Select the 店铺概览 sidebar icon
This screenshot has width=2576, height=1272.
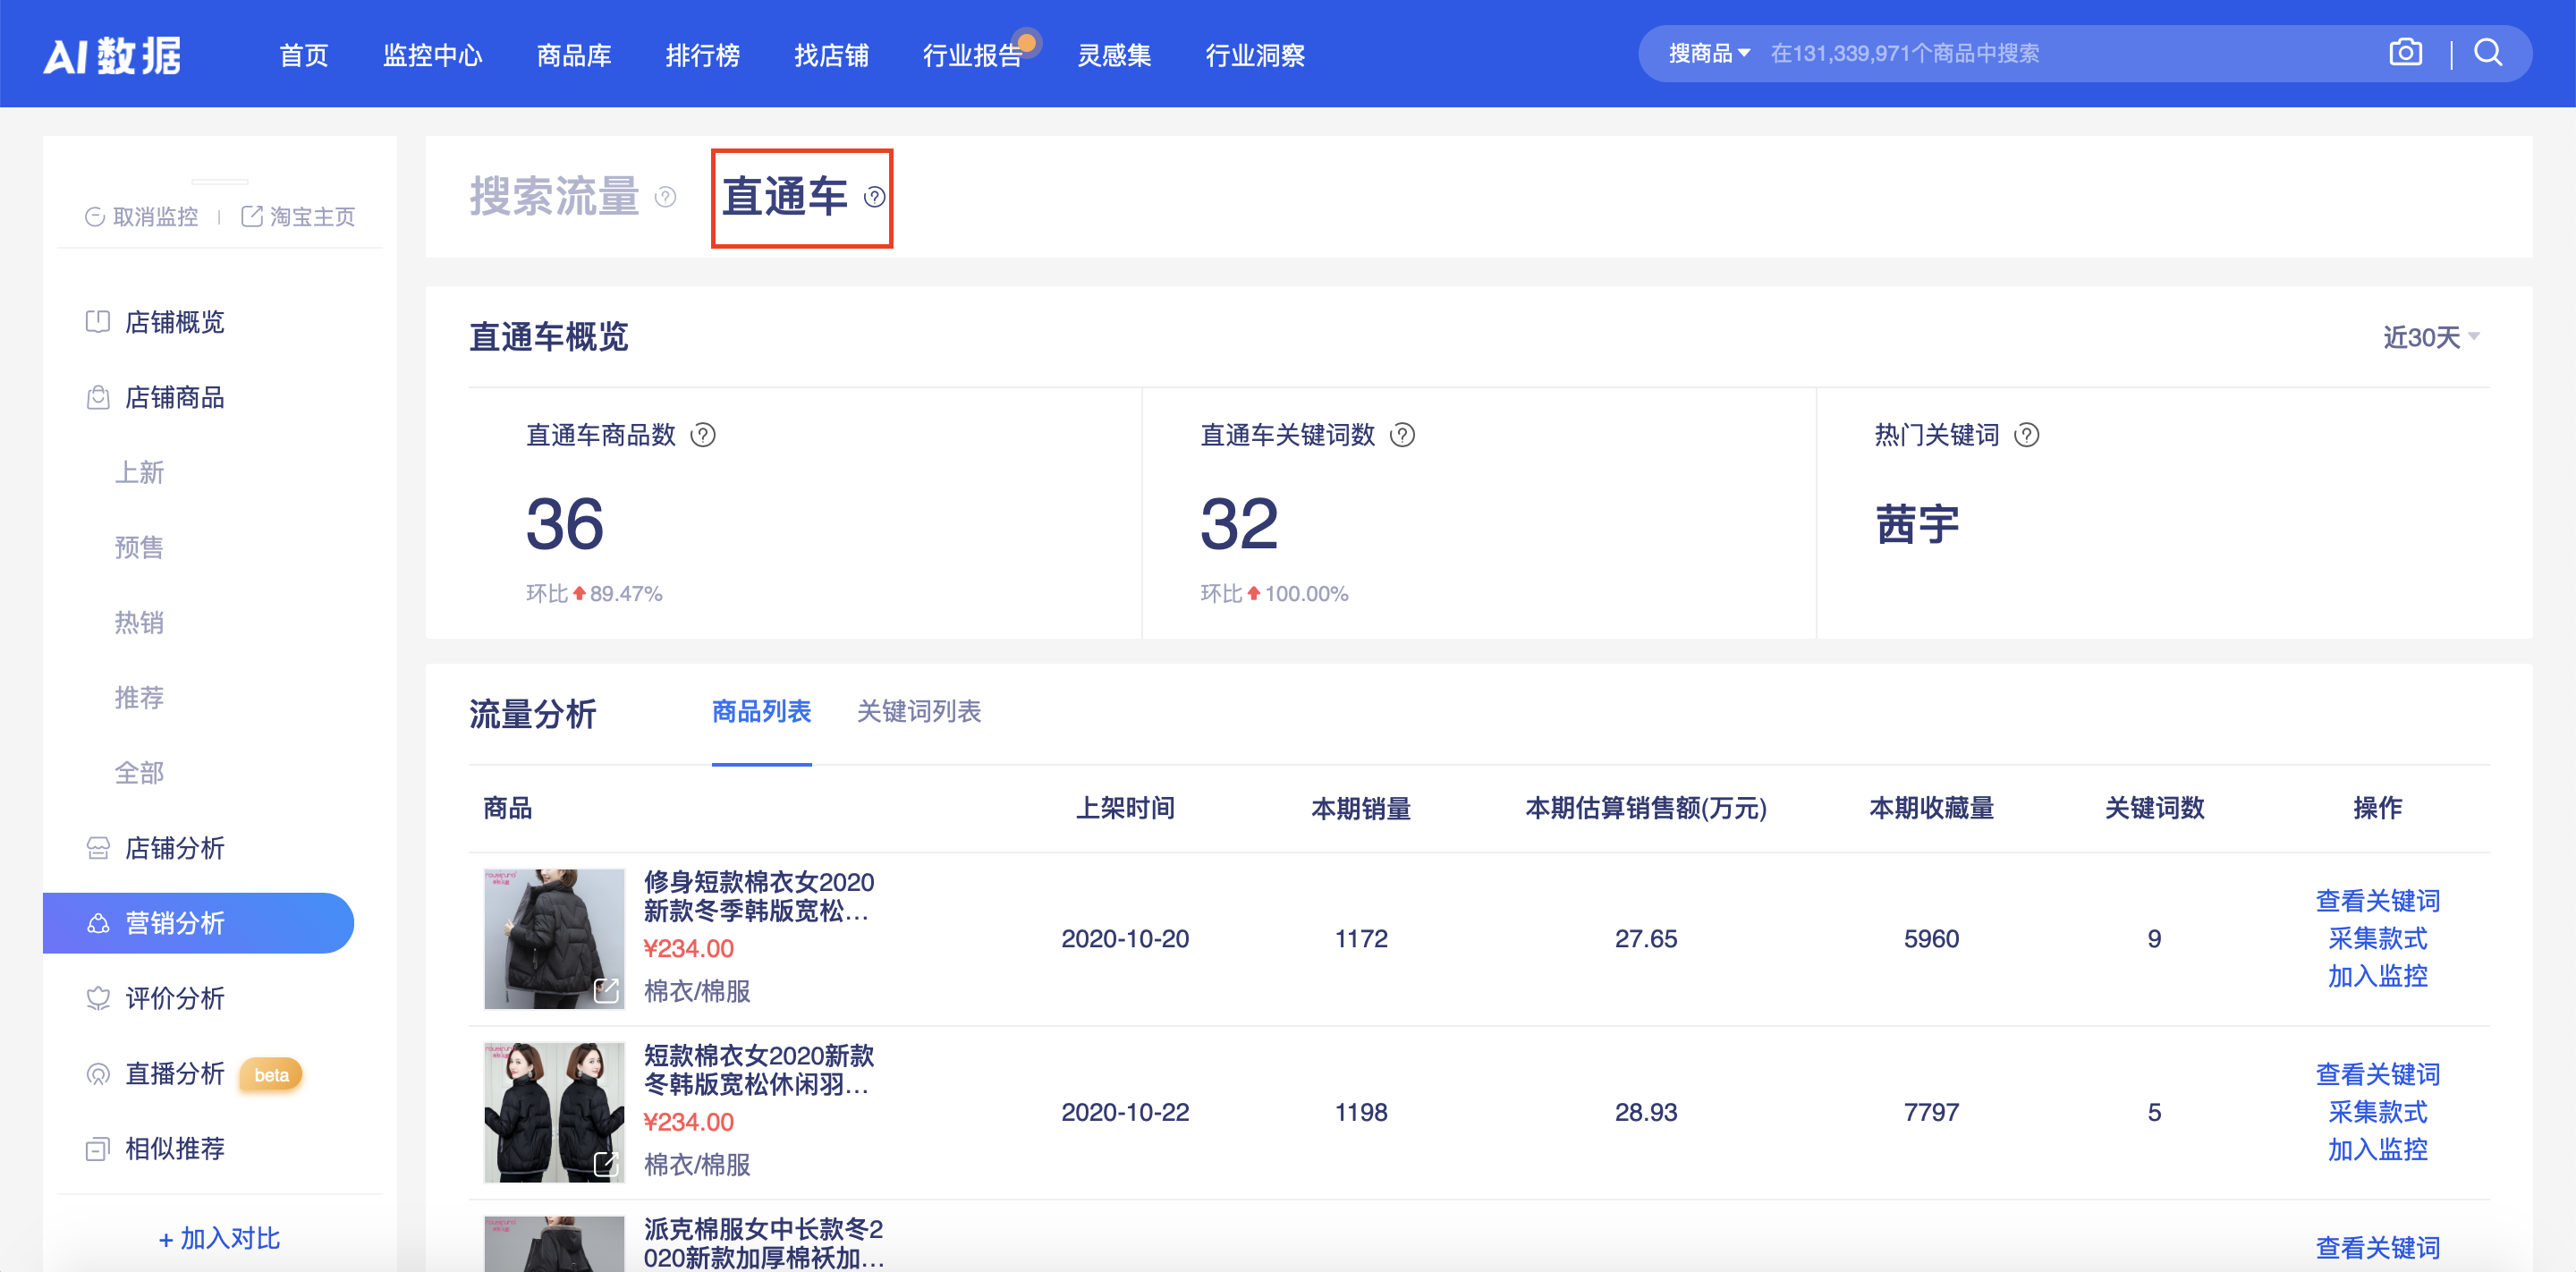tap(97, 321)
